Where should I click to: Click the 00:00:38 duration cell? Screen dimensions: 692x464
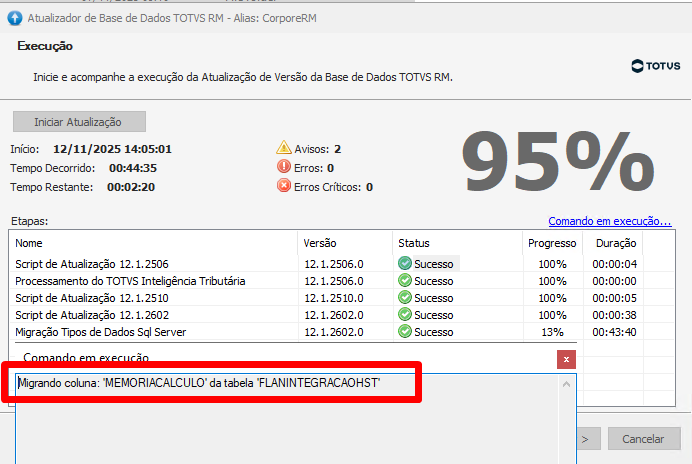point(614,315)
